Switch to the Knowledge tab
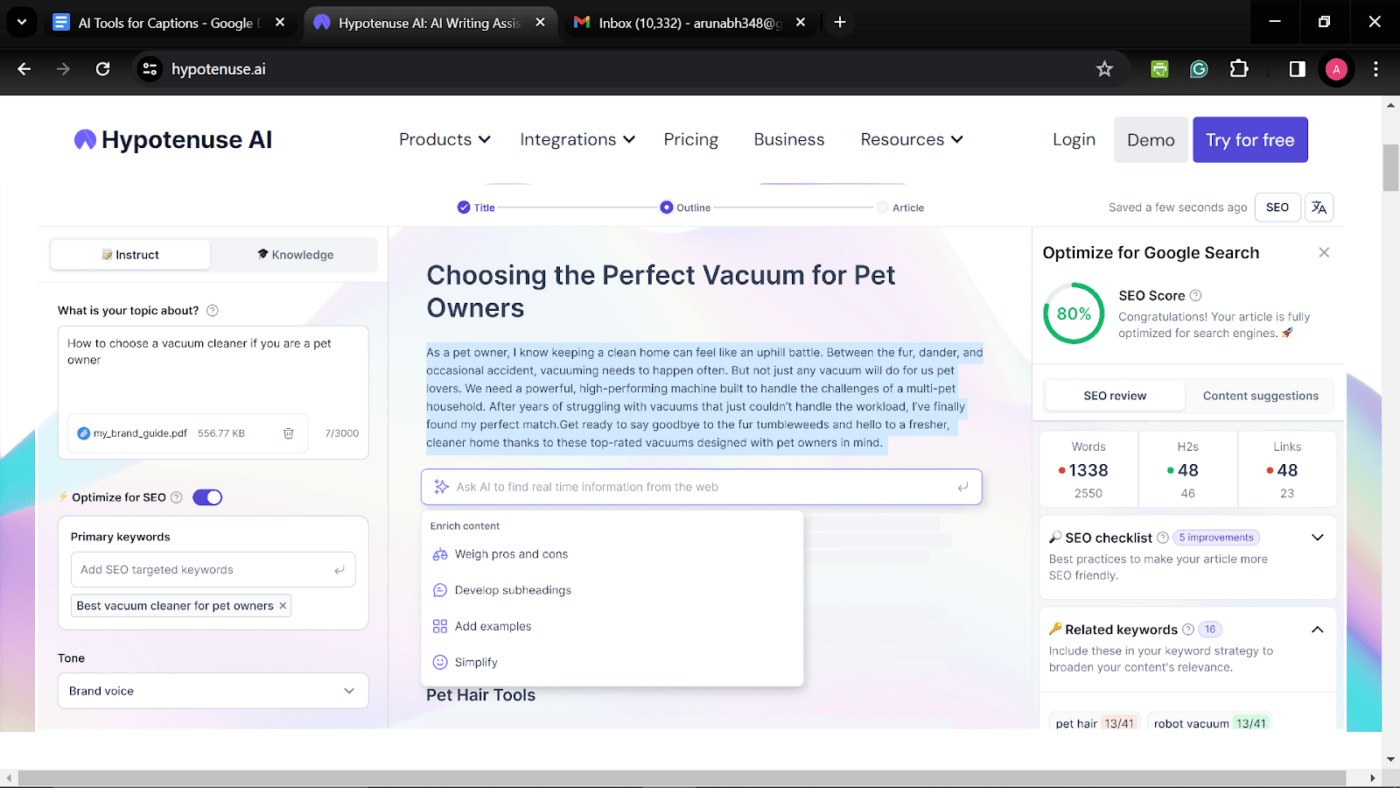Screen dimensions: 1400x788 (295, 255)
